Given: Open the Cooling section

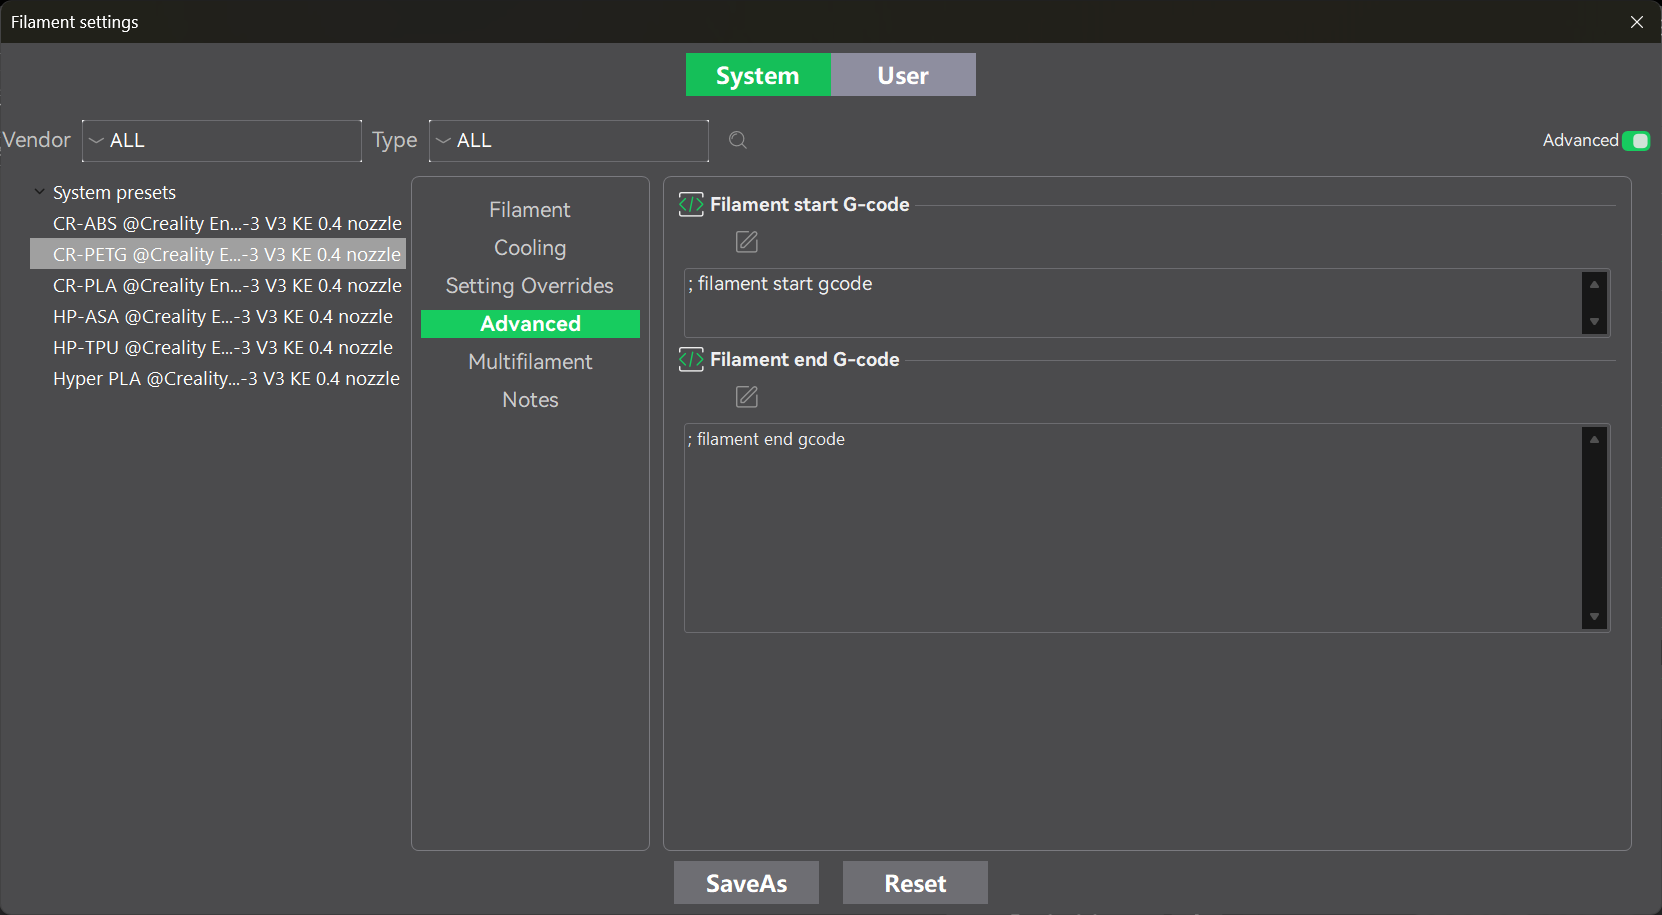Looking at the screenshot, I should 530,248.
